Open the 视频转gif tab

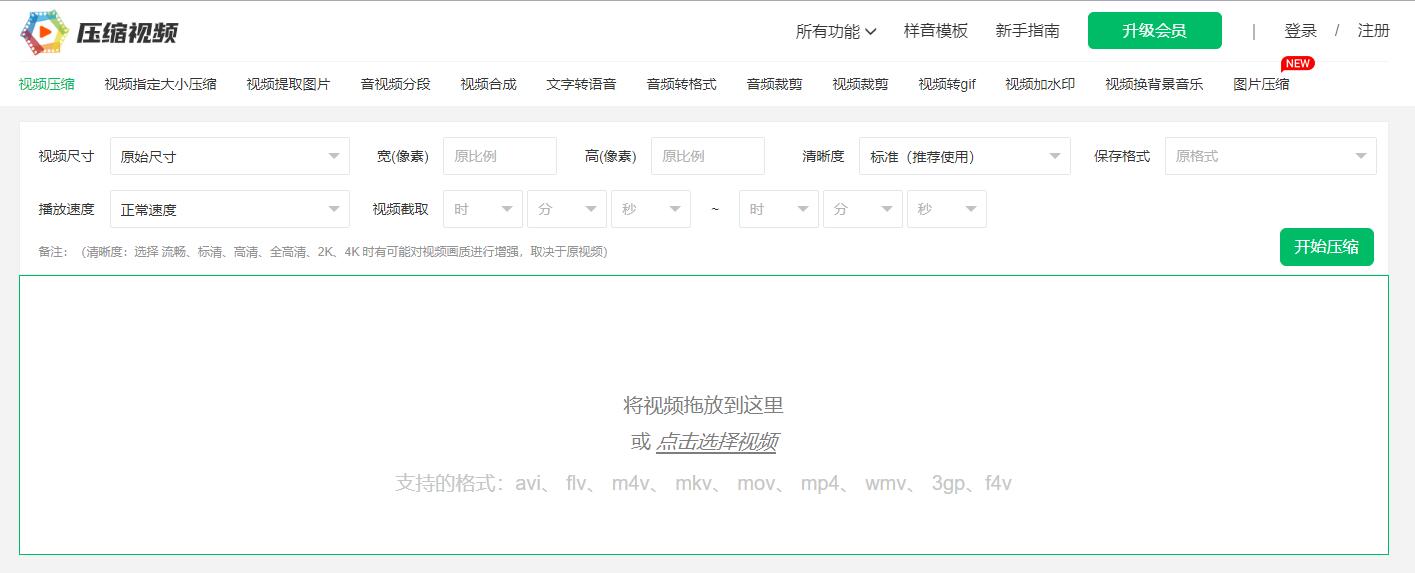[946, 84]
